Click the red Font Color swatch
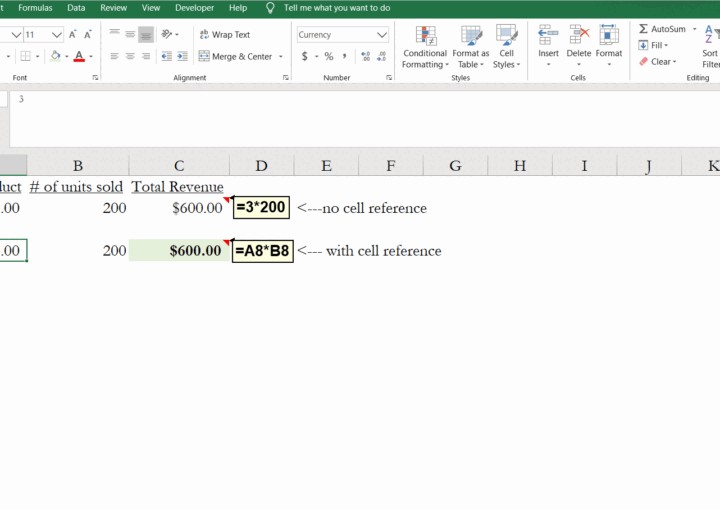Screen dimensions: 720x510 tap(78, 57)
